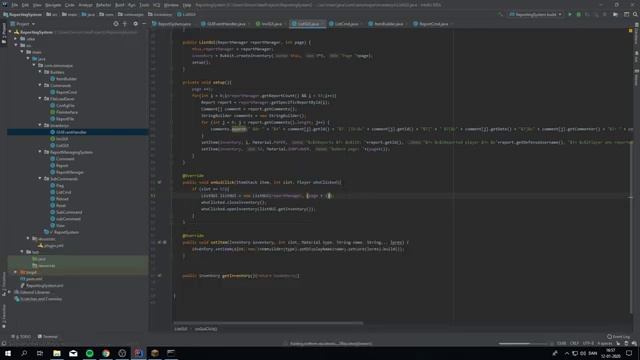Open search everywhere magnifier in top-right
This screenshot has height=360, width=640.
(x=635, y=14)
